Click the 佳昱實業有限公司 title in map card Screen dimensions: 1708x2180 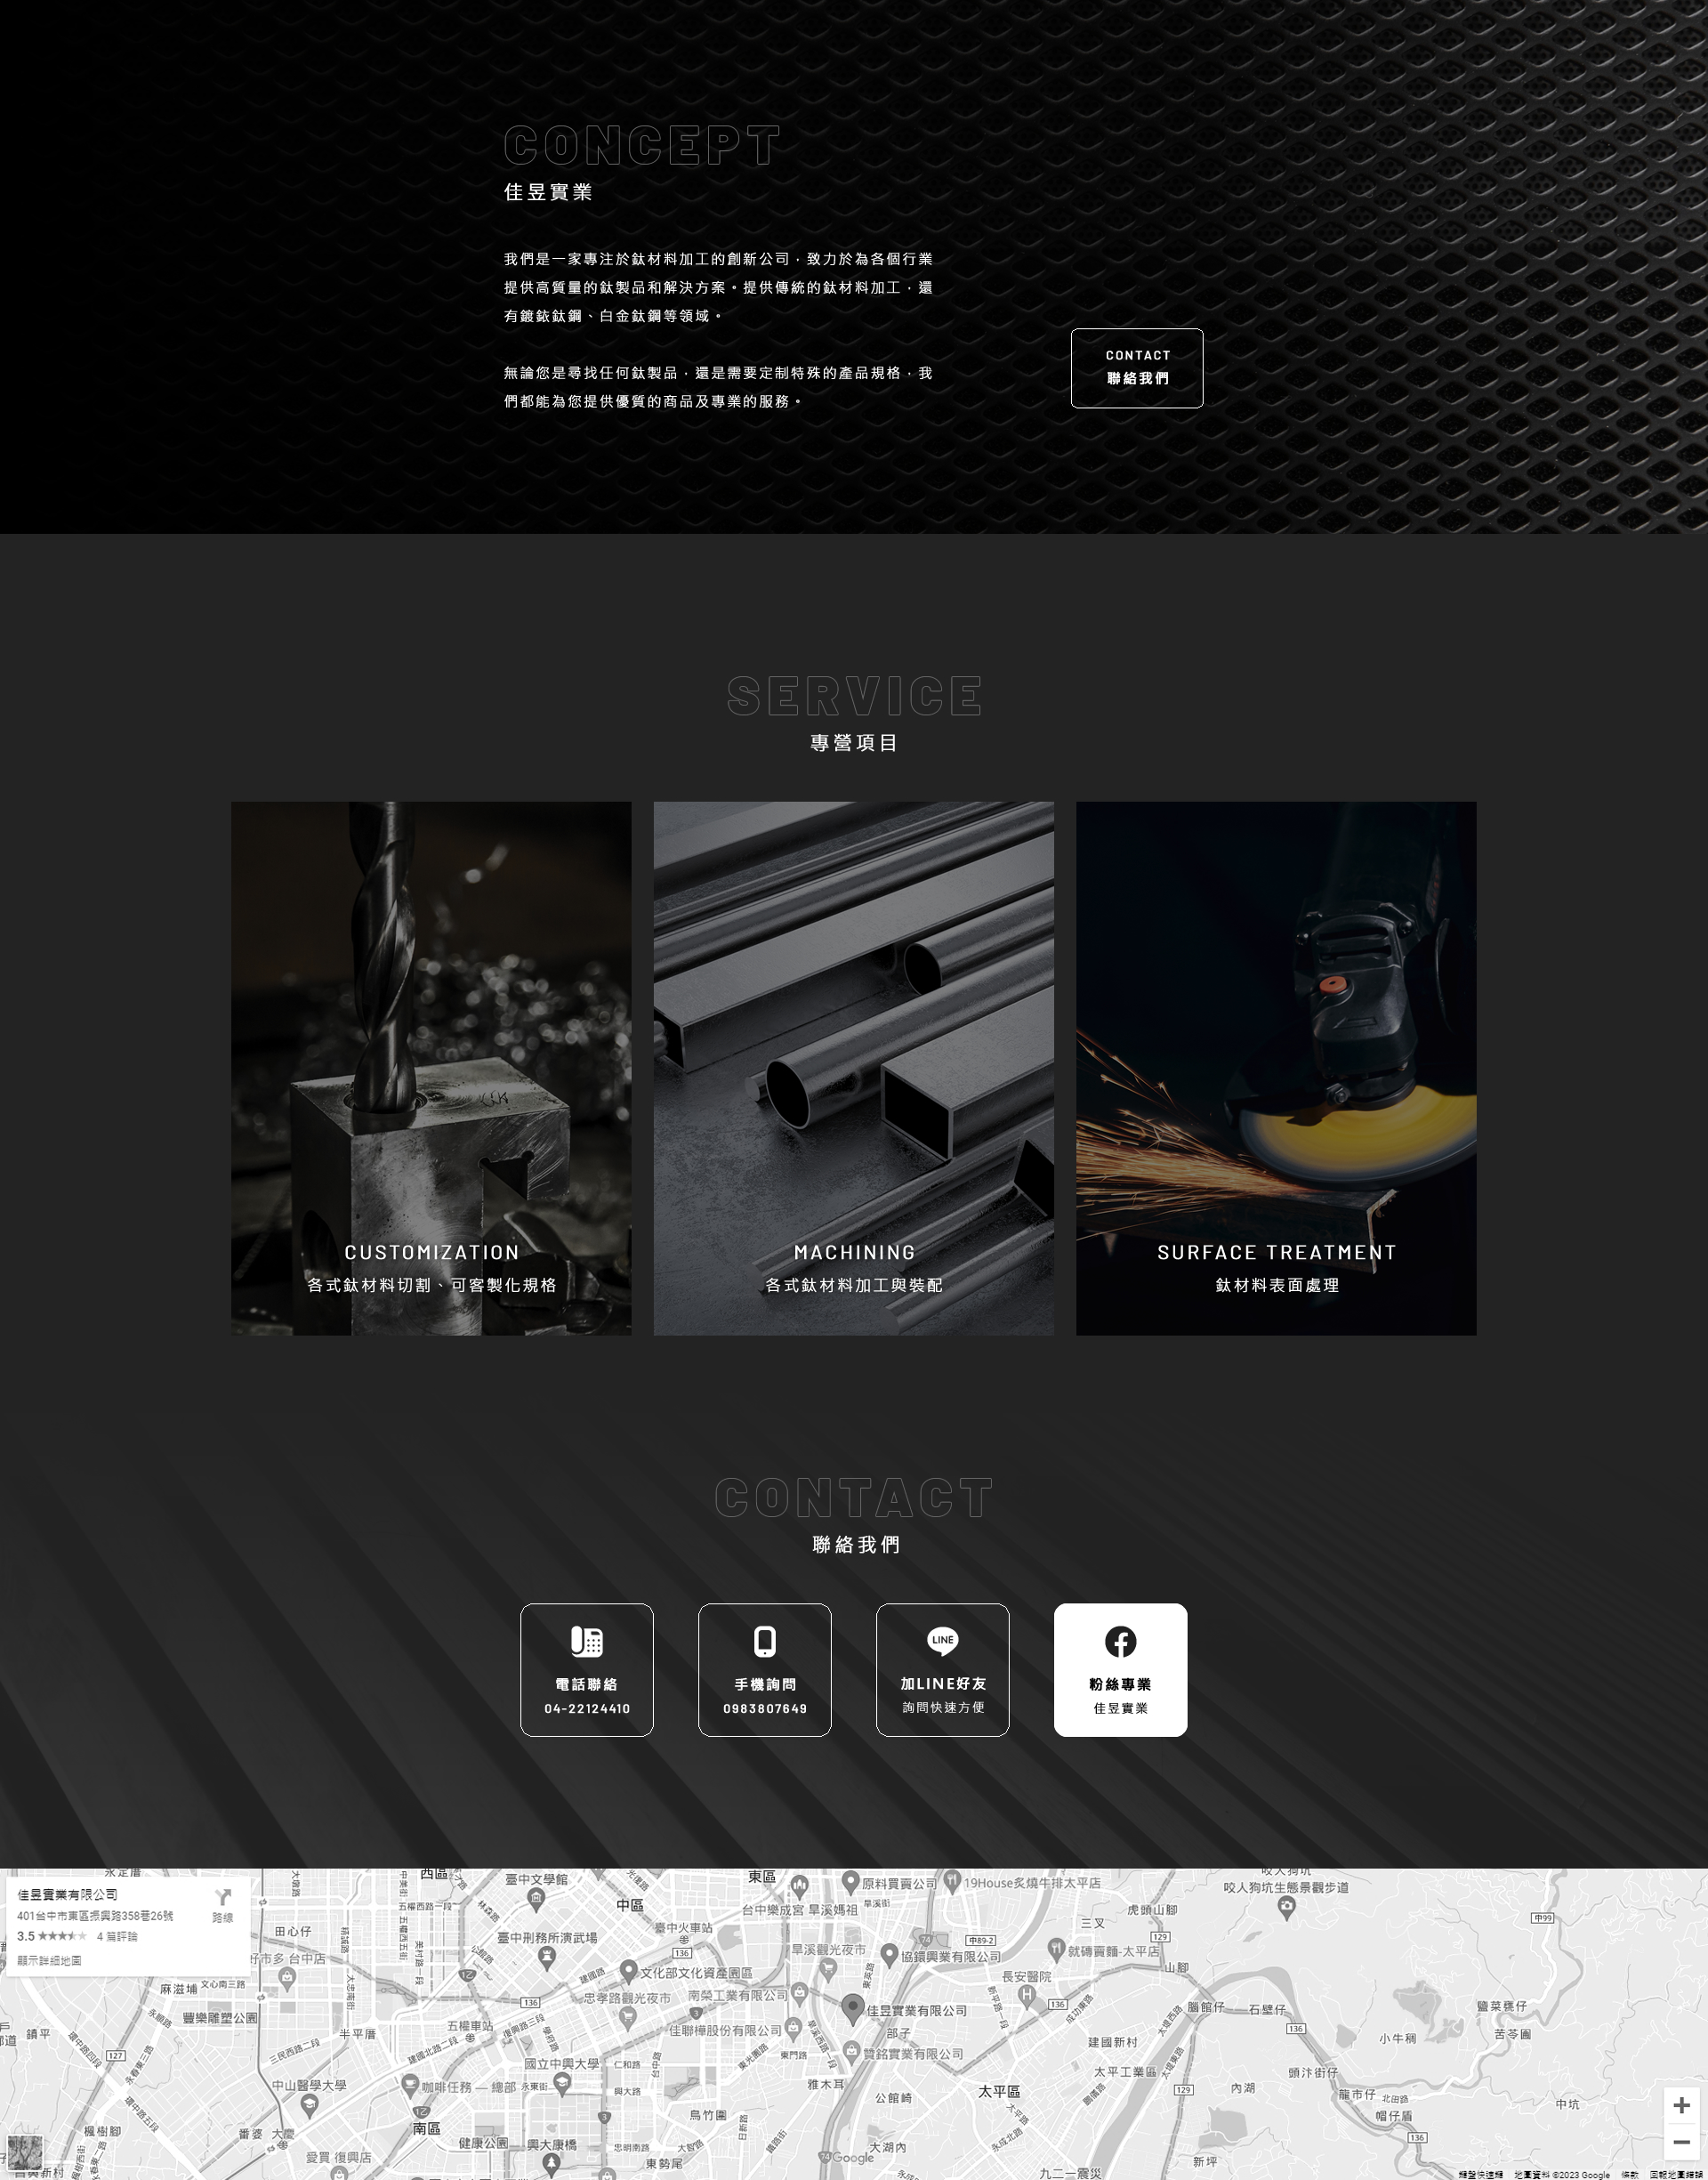point(67,1894)
